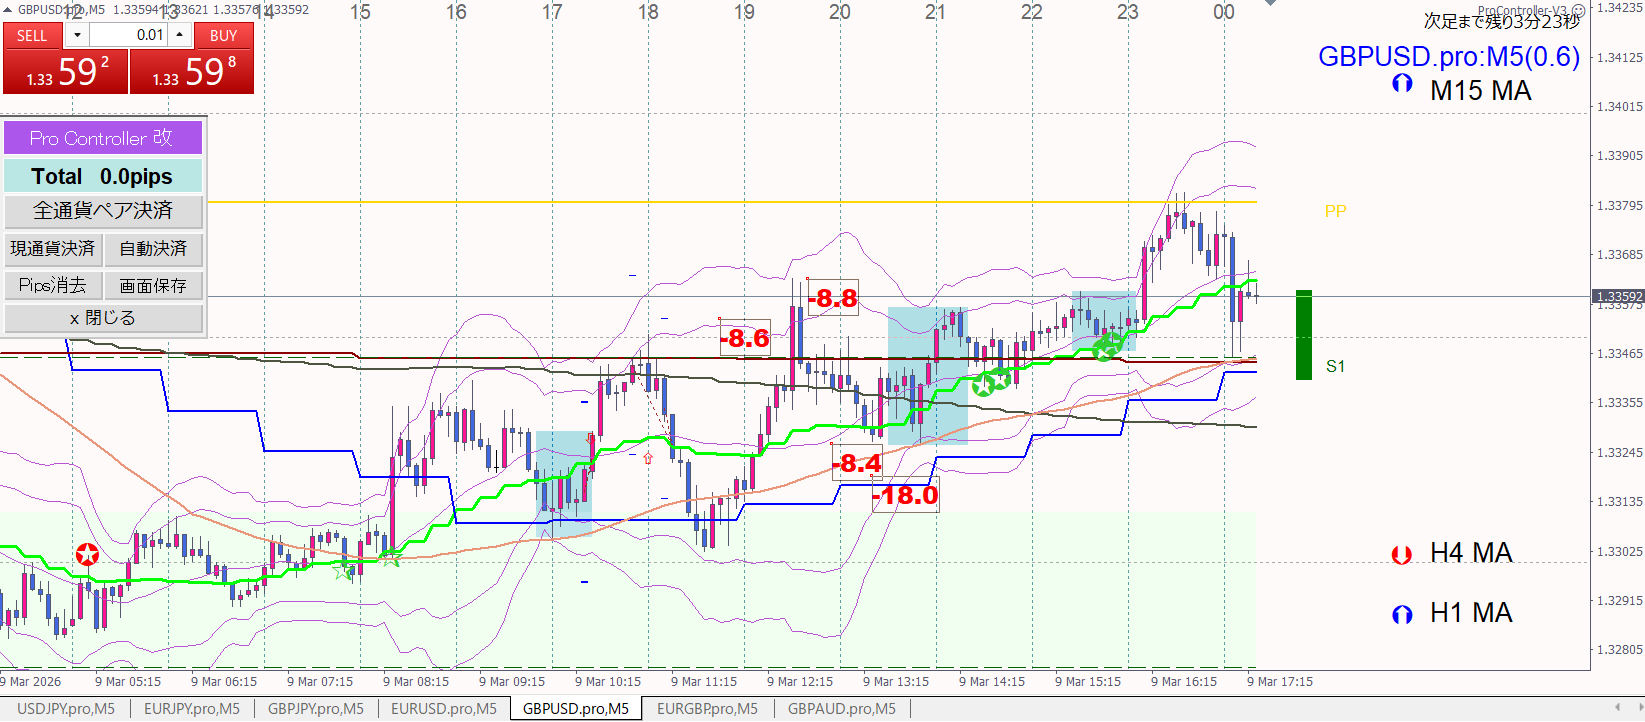This screenshot has height=722, width=1645.
Task: Click the H4 MA red down-arrow icon
Action: 1401,554
